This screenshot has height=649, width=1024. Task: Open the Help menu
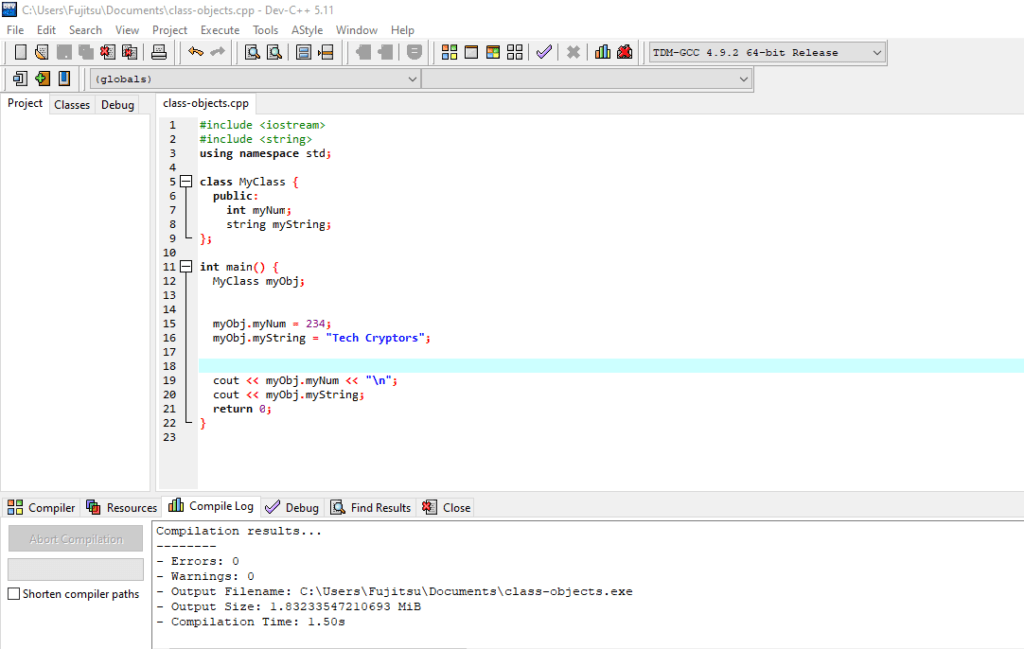[x=402, y=30]
